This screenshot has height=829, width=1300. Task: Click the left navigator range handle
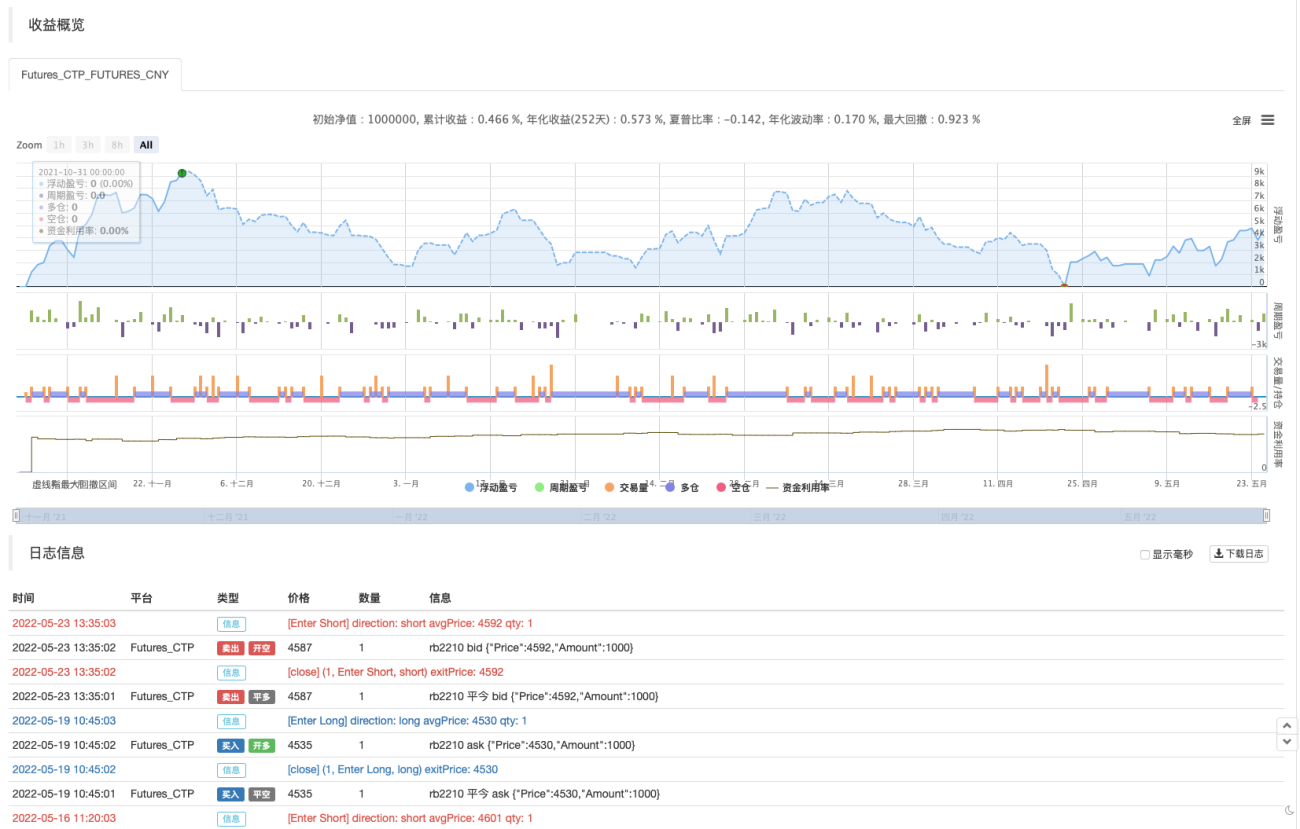click(x=15, y=515)
